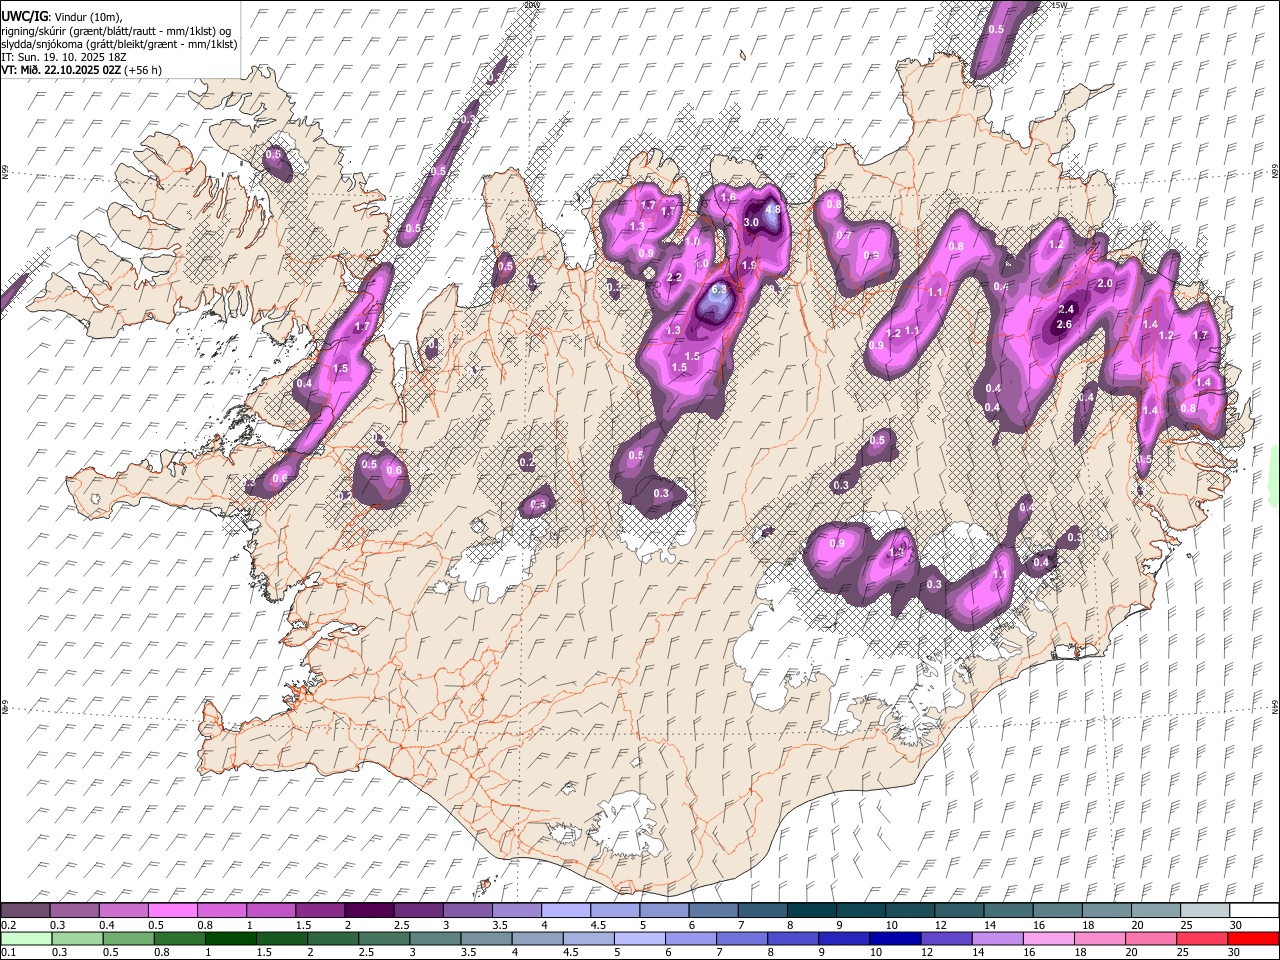Click the "slydda/snjókoma" snow legend description line

click(x=120, y=44)
